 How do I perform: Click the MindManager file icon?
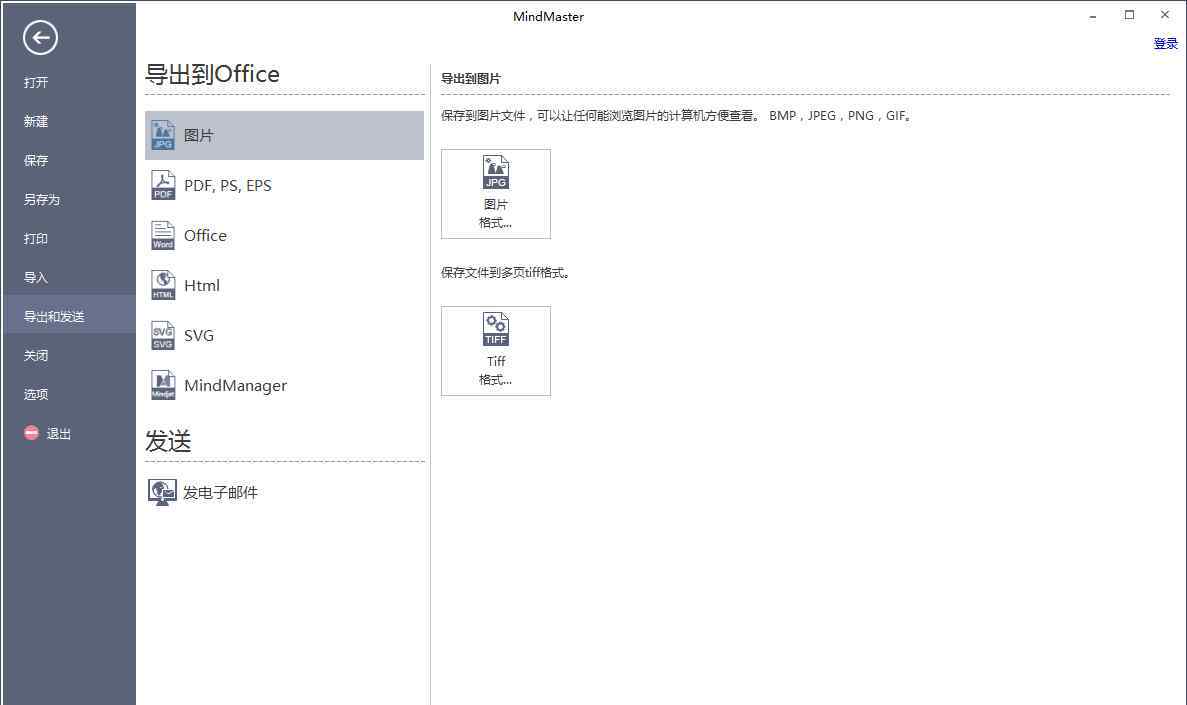163,385
